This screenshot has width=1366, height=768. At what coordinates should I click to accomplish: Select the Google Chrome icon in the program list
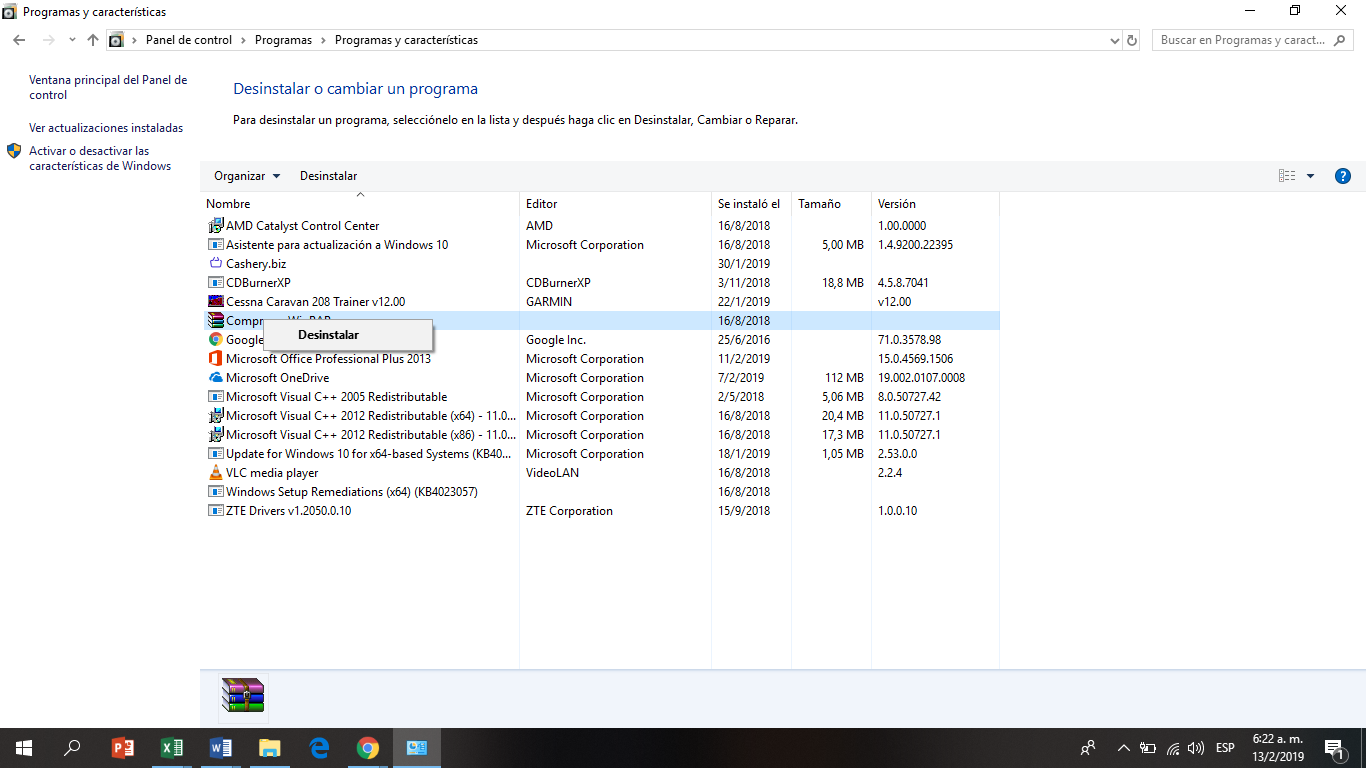(x=215, y=340)
